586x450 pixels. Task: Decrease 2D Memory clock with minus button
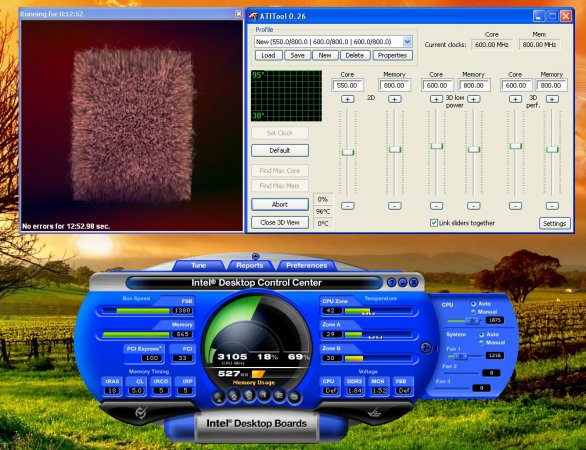tap(395, 206)
